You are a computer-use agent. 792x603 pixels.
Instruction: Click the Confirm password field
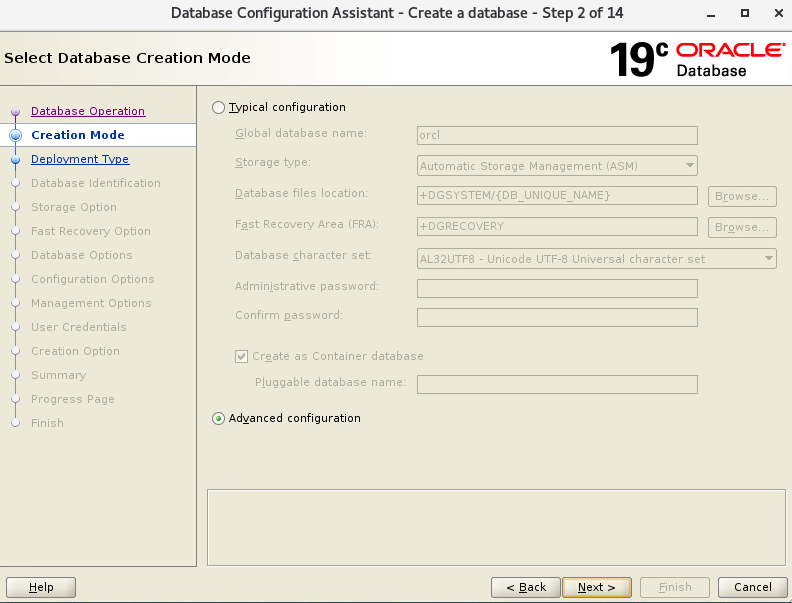tap(557, 317)
